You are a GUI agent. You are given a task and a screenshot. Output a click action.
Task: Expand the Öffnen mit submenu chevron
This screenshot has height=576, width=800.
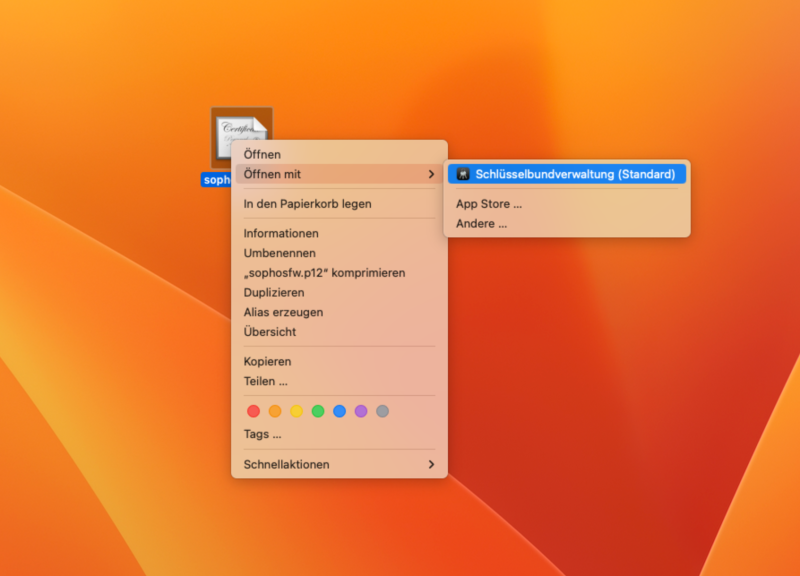pos(430,174)
